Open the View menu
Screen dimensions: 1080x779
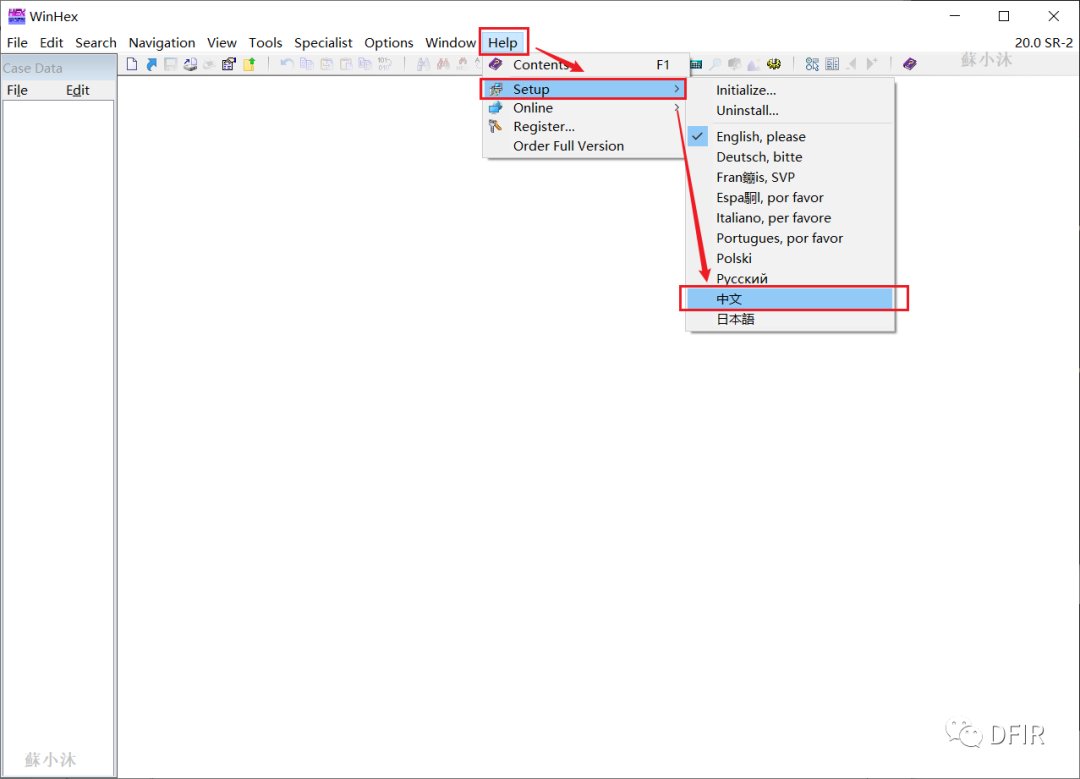(222, 43)
